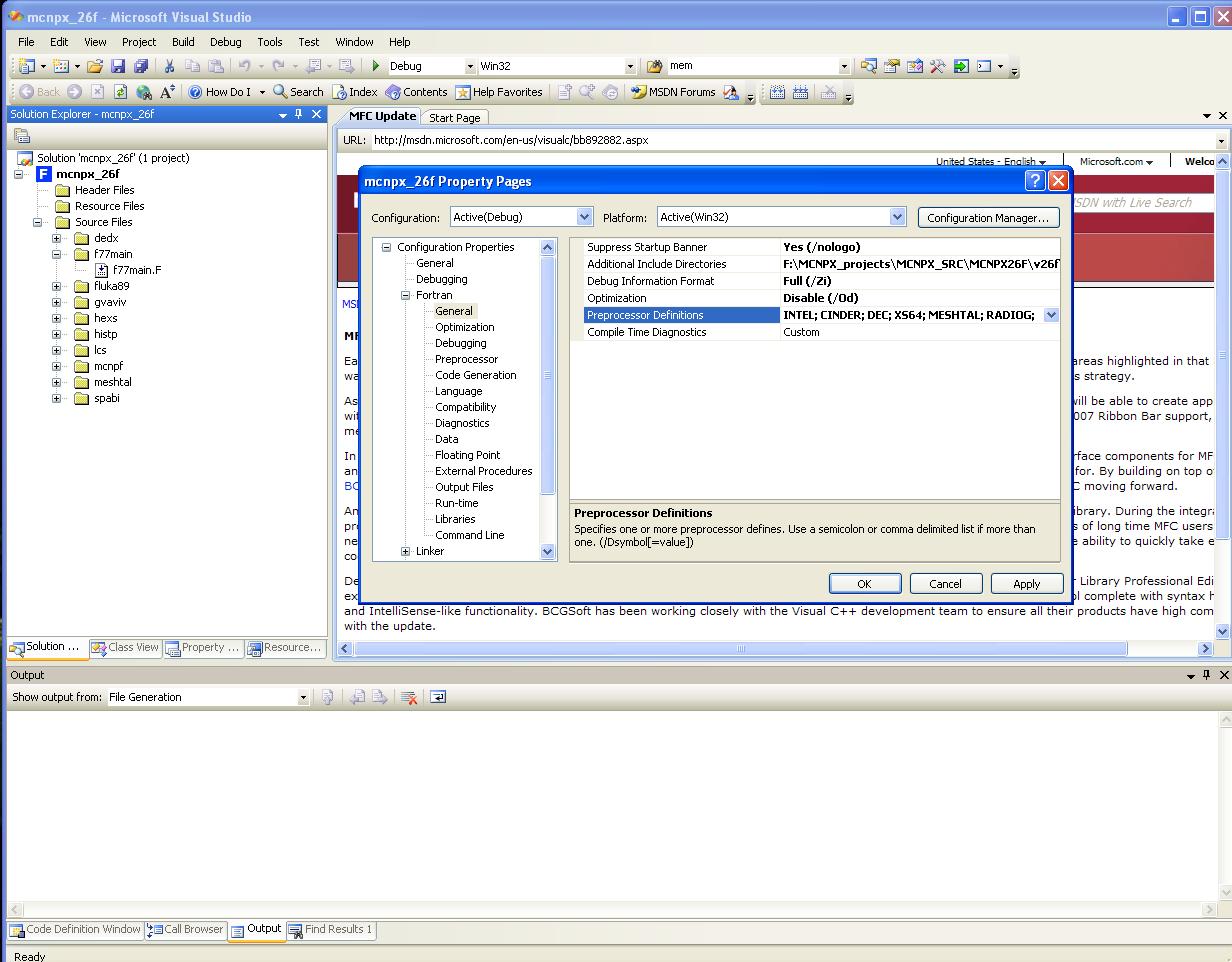Open the Solution Explorer toolbar icon
Viewport: 1232px width, 962px height.
868,66
